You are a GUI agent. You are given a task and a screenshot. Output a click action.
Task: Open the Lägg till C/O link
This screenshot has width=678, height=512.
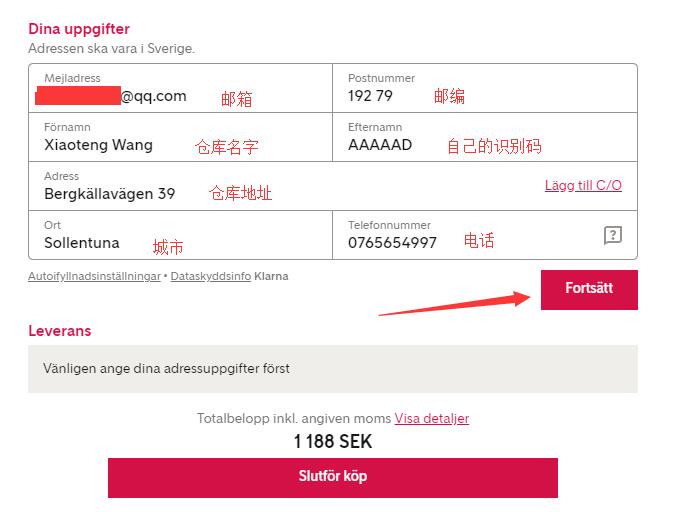click(583, 185)
